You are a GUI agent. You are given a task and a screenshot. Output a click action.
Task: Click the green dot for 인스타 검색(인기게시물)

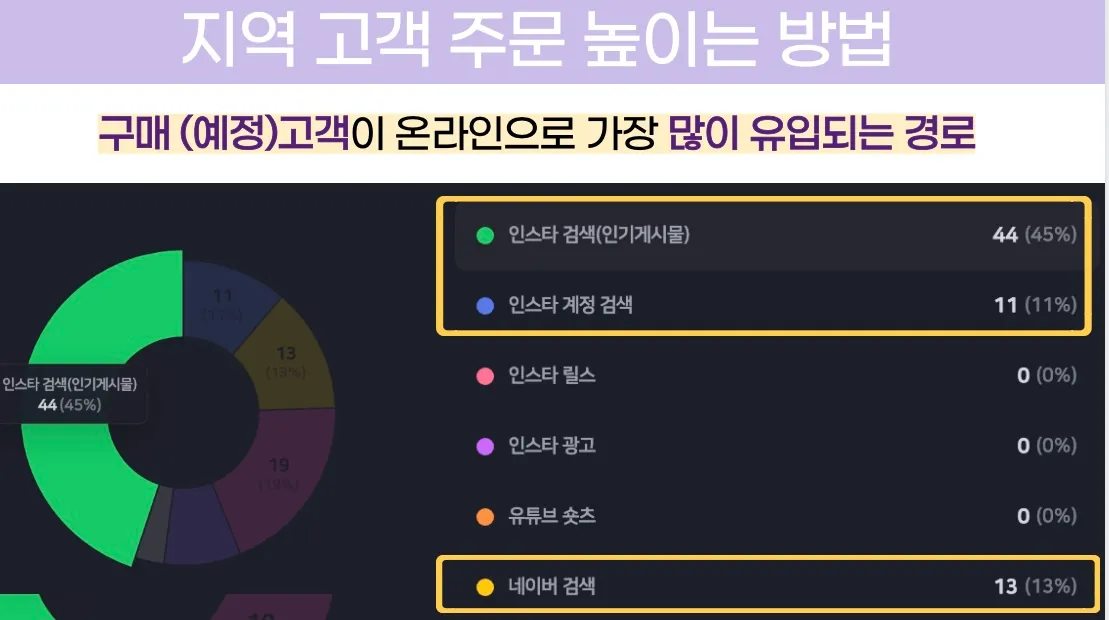tap(485, 235)
